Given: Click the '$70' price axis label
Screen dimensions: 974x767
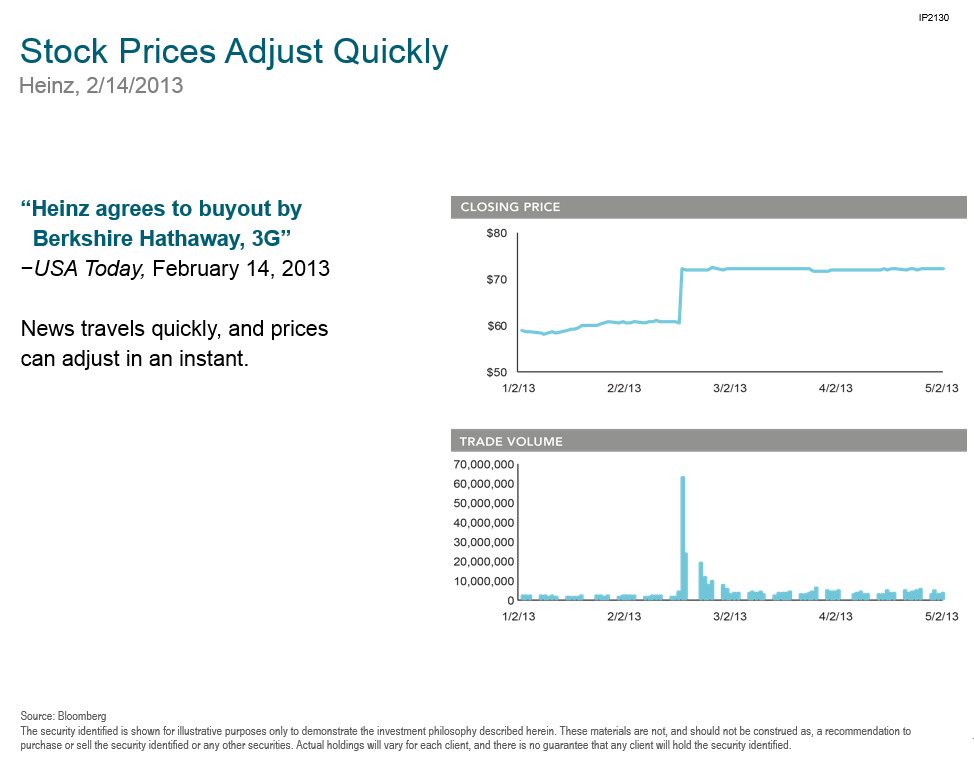Looking at the screenshot, I should 496,279.
